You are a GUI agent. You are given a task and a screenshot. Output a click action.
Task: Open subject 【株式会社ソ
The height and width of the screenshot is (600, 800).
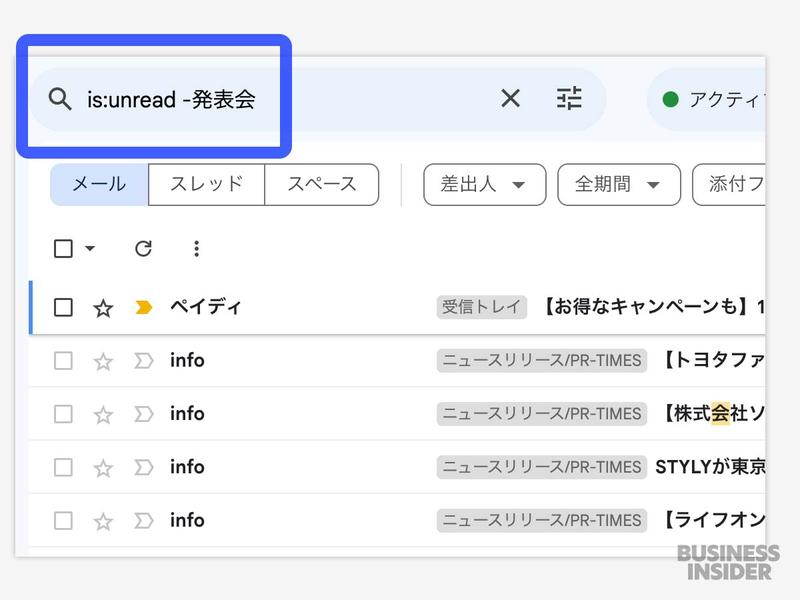click(x=713, y=413)
